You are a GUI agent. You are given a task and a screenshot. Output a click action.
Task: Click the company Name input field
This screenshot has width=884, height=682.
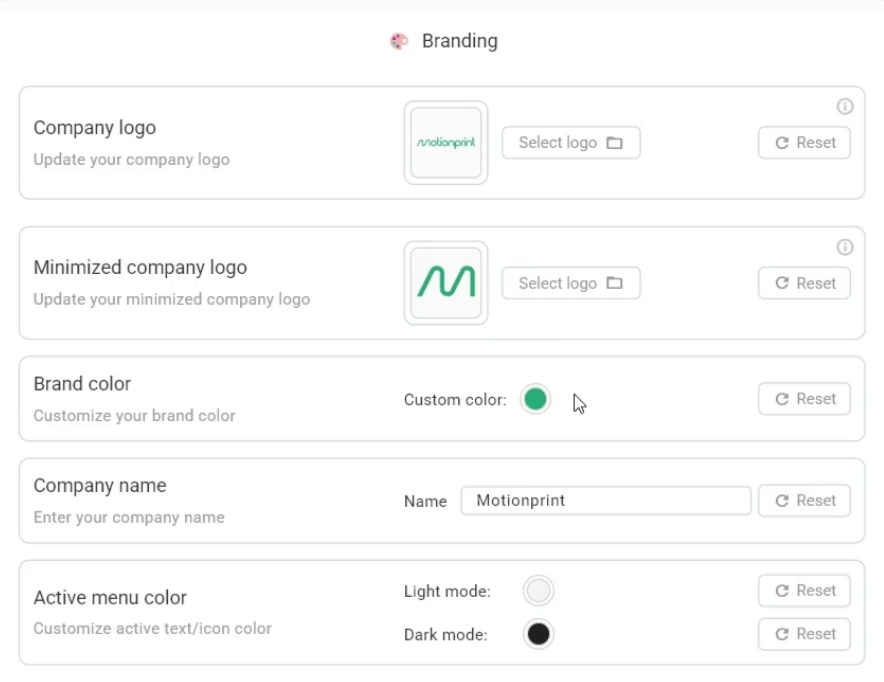(x=605, y=501)
